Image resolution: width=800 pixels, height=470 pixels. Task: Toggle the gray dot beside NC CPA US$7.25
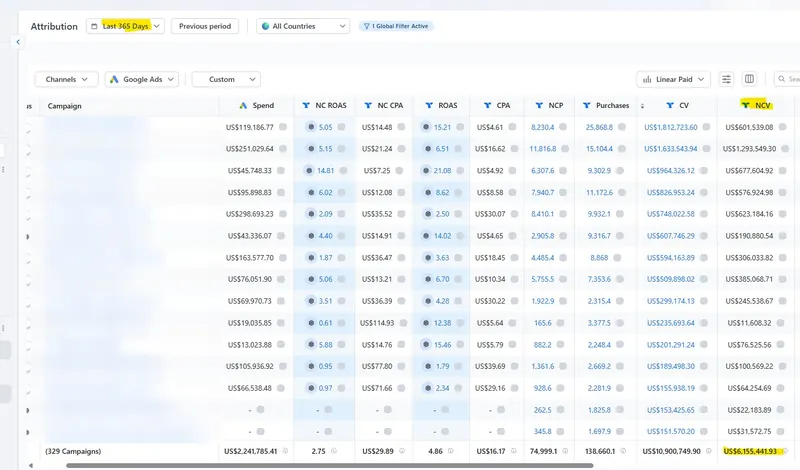pyautogui.click(x=399, y=170)
